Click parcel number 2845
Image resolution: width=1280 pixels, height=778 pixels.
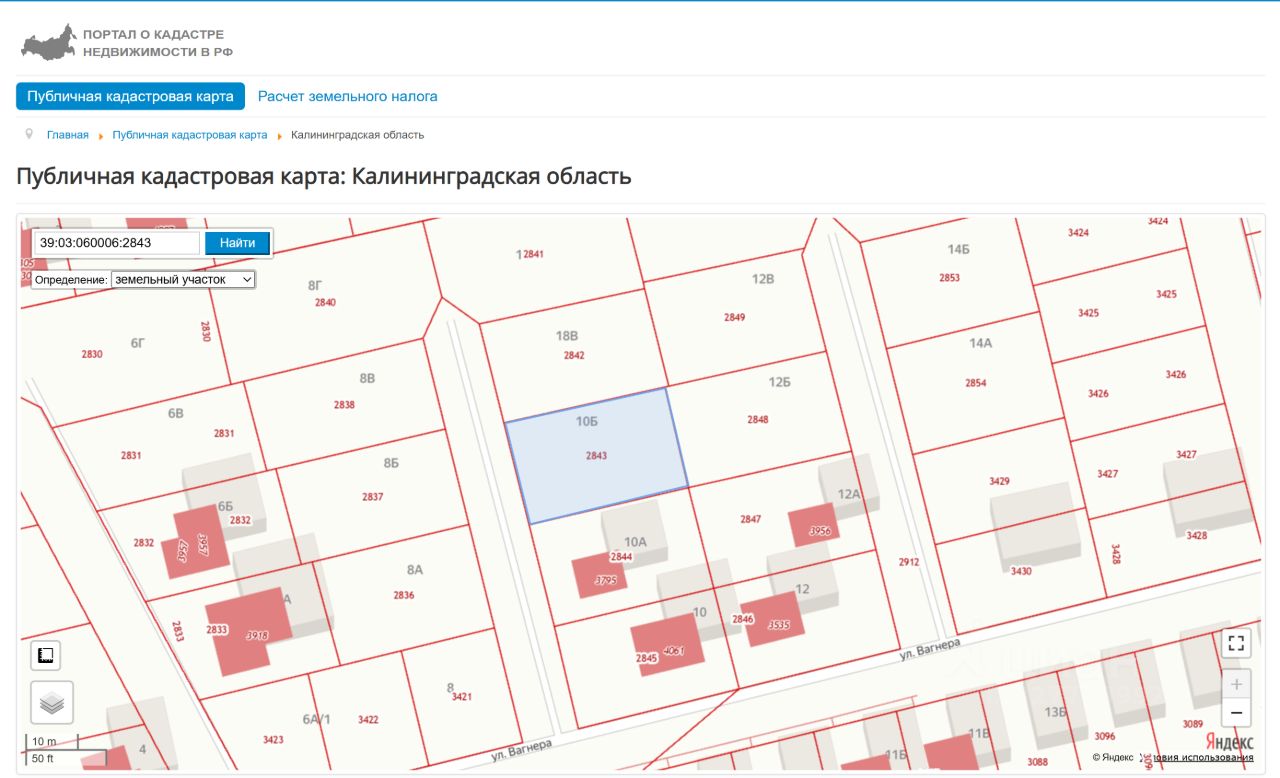pos(647,658)
